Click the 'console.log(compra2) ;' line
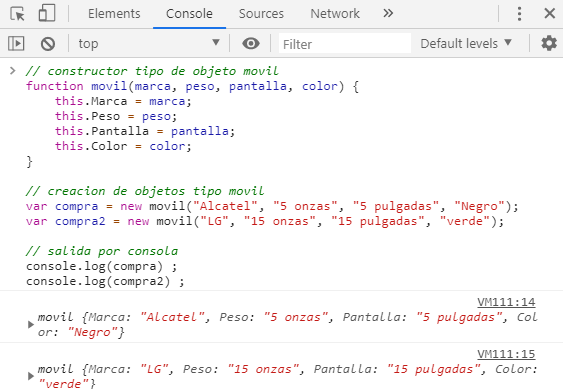Screen dimensions: 563x389 (x=105, y=281)
